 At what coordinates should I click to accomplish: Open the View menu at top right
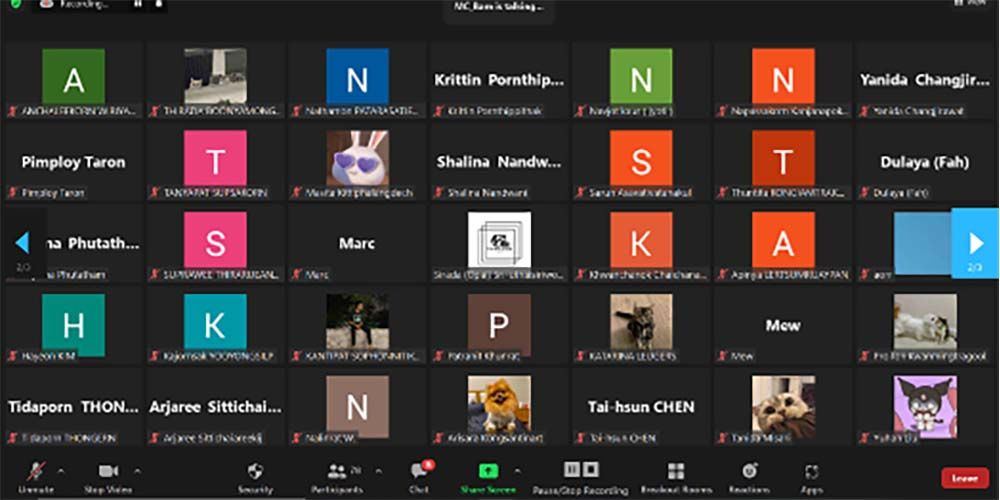[975, 5]
